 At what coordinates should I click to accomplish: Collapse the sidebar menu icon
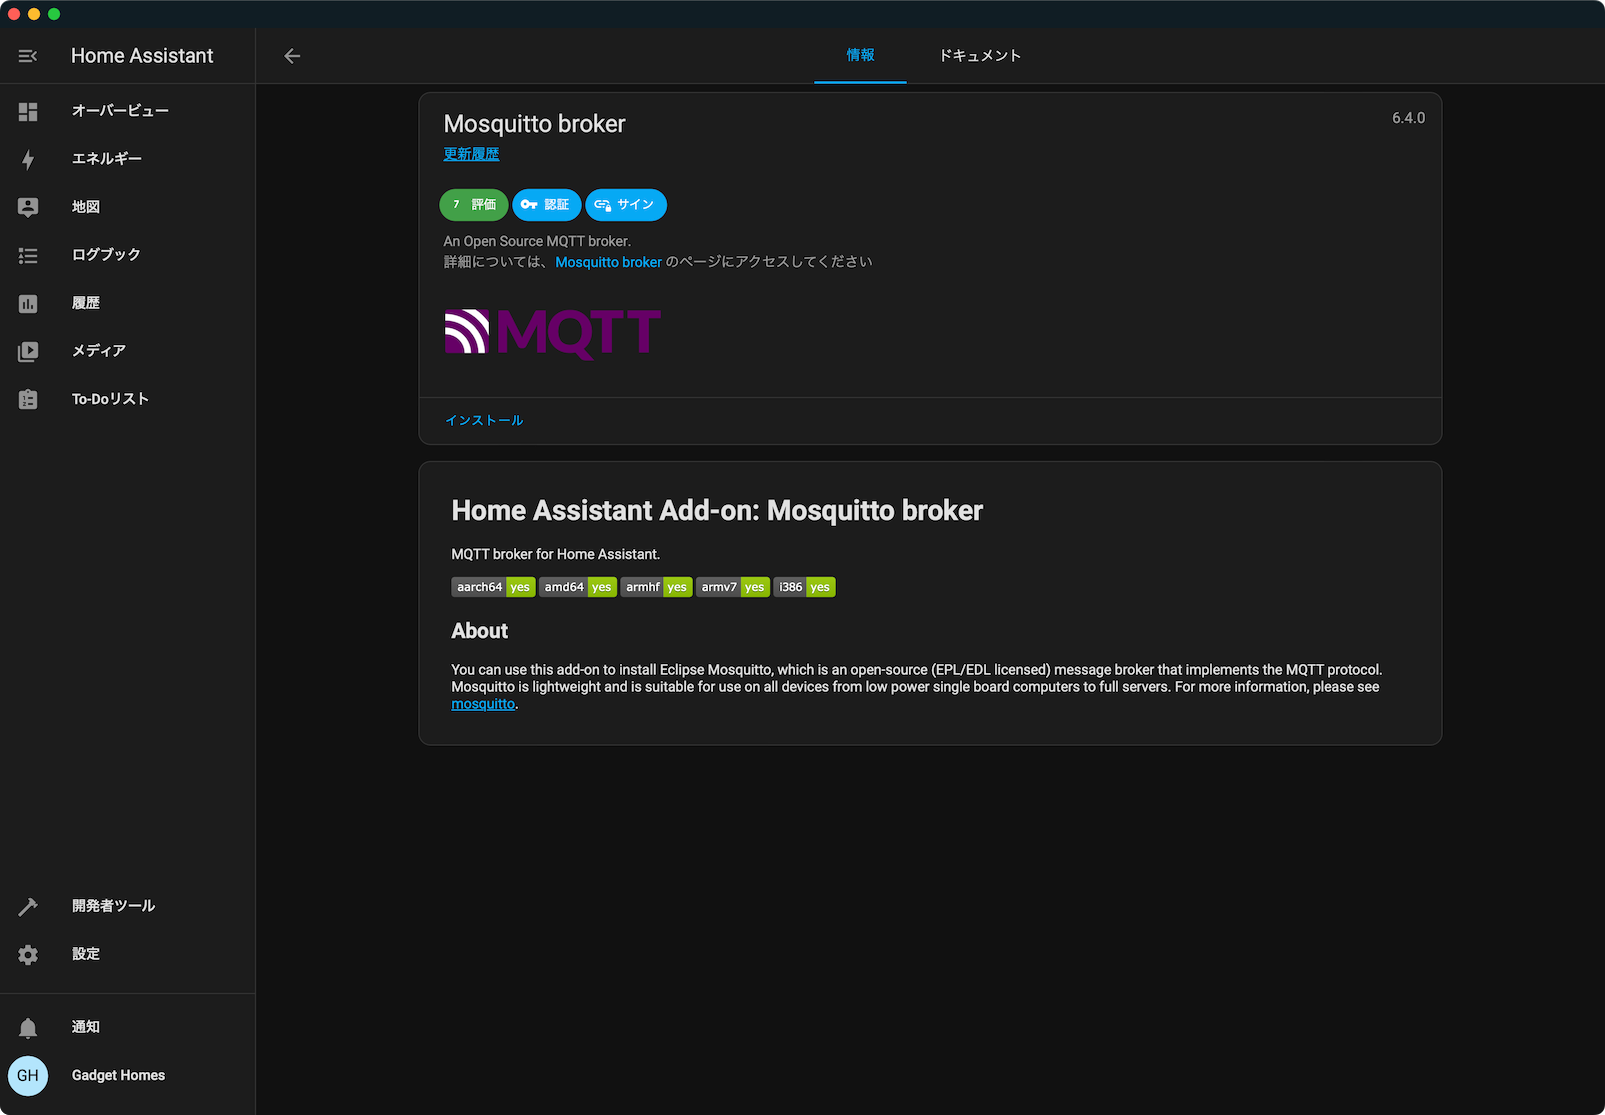pos(28,56)
